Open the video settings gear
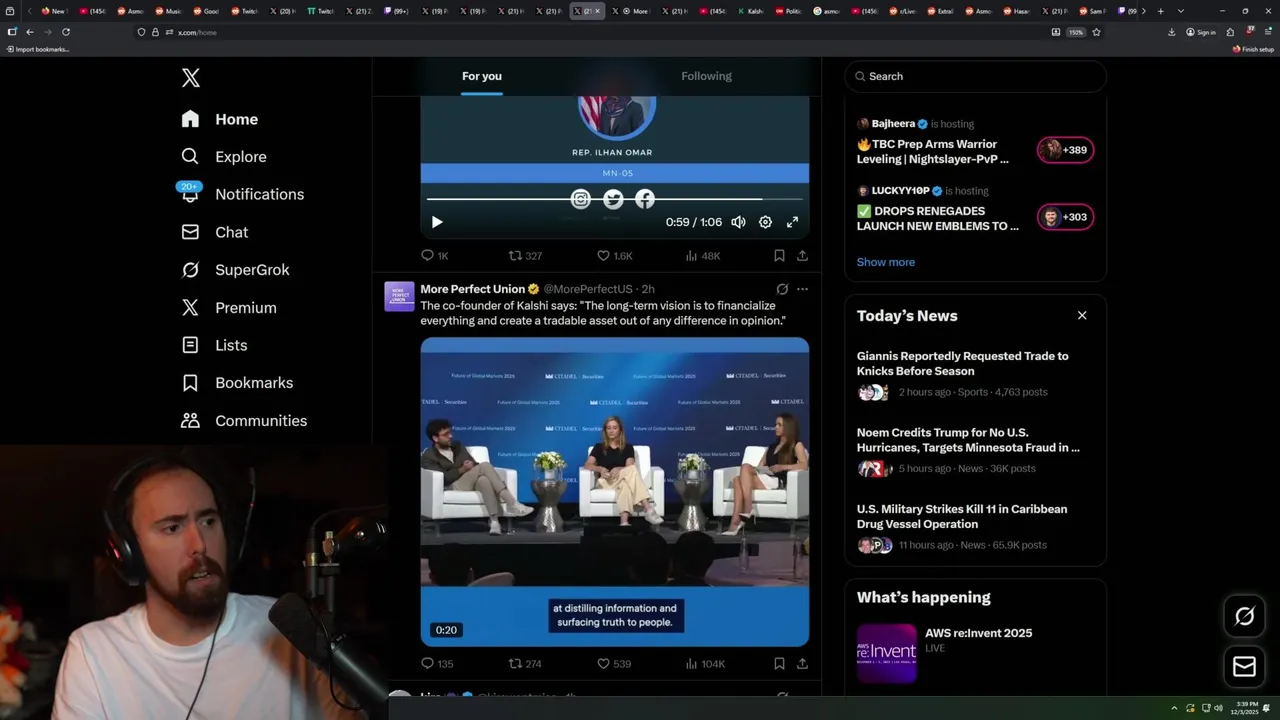 [765, 222]
